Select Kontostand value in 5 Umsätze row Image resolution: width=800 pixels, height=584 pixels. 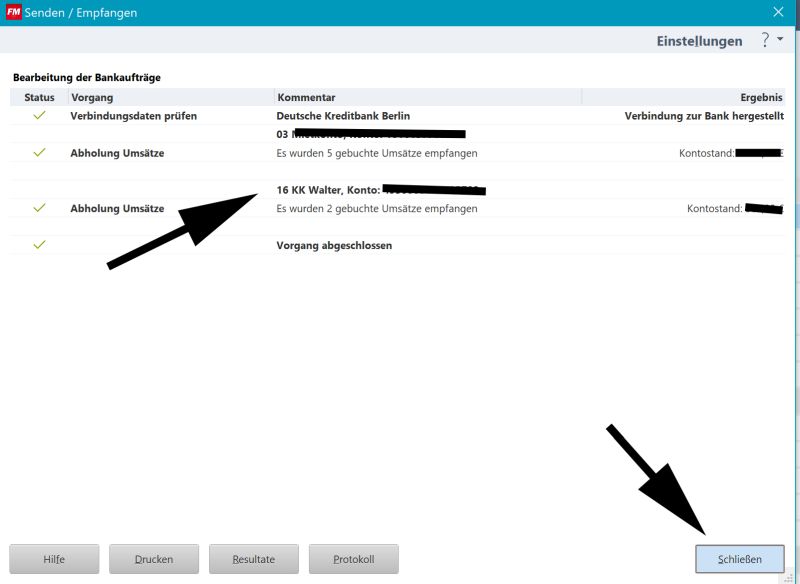pyautogui.click(x=731, y=153)
